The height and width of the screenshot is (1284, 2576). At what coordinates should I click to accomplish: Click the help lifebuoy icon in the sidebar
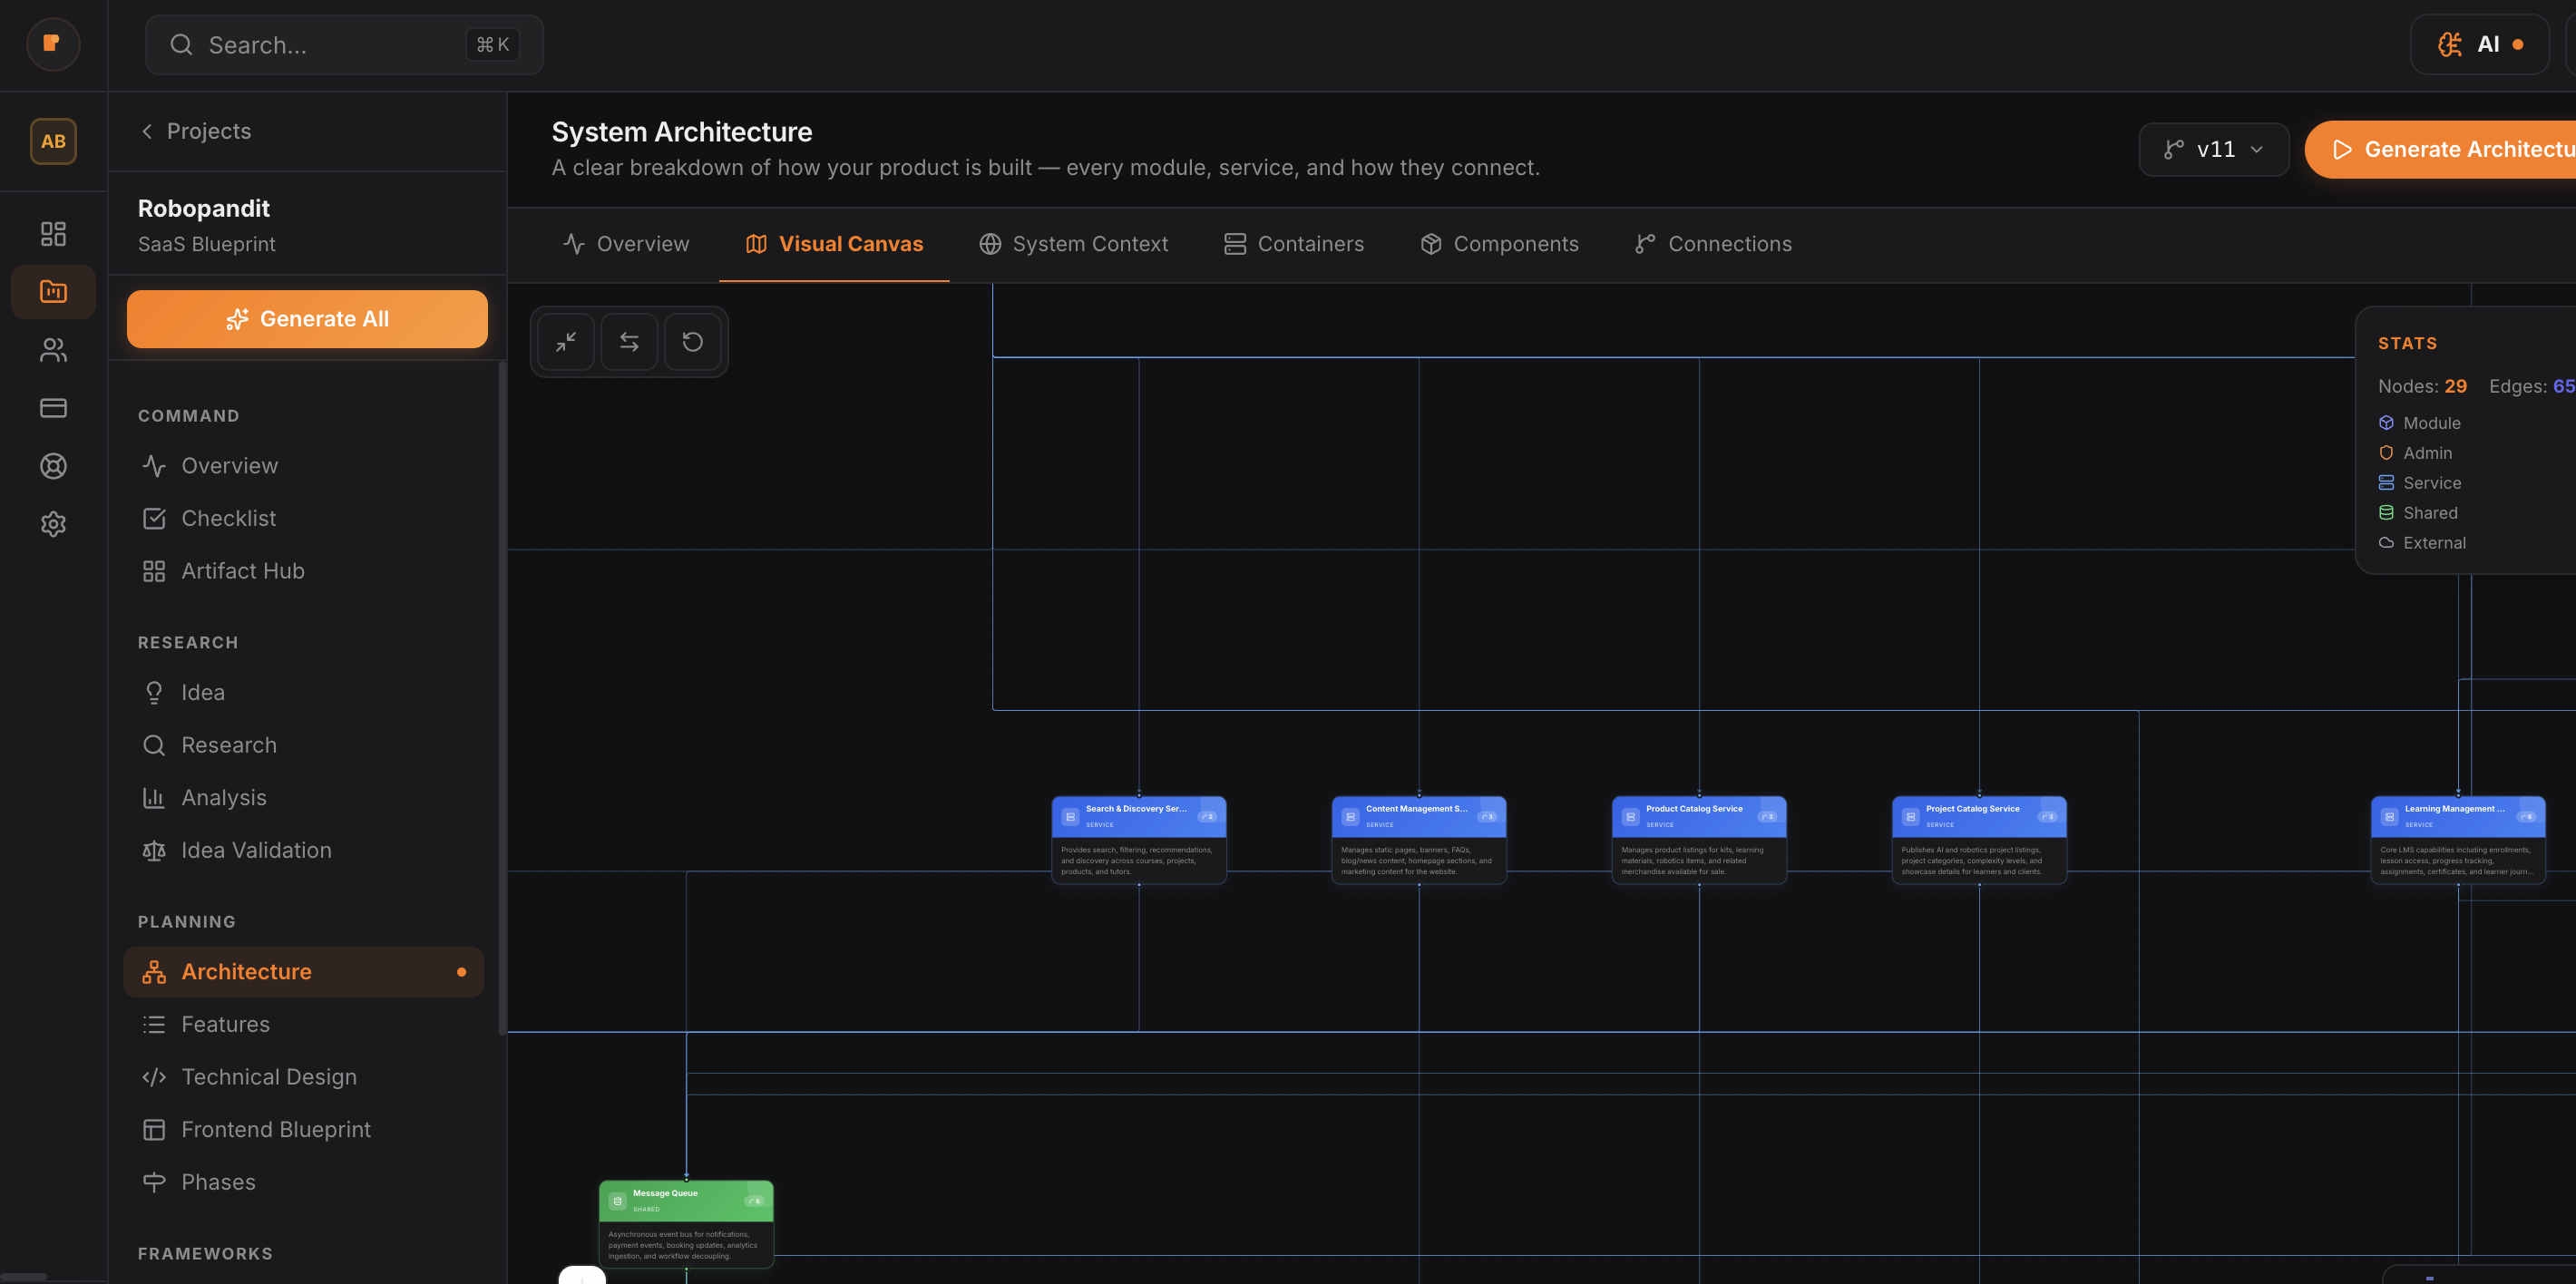[x=52, y=465]
